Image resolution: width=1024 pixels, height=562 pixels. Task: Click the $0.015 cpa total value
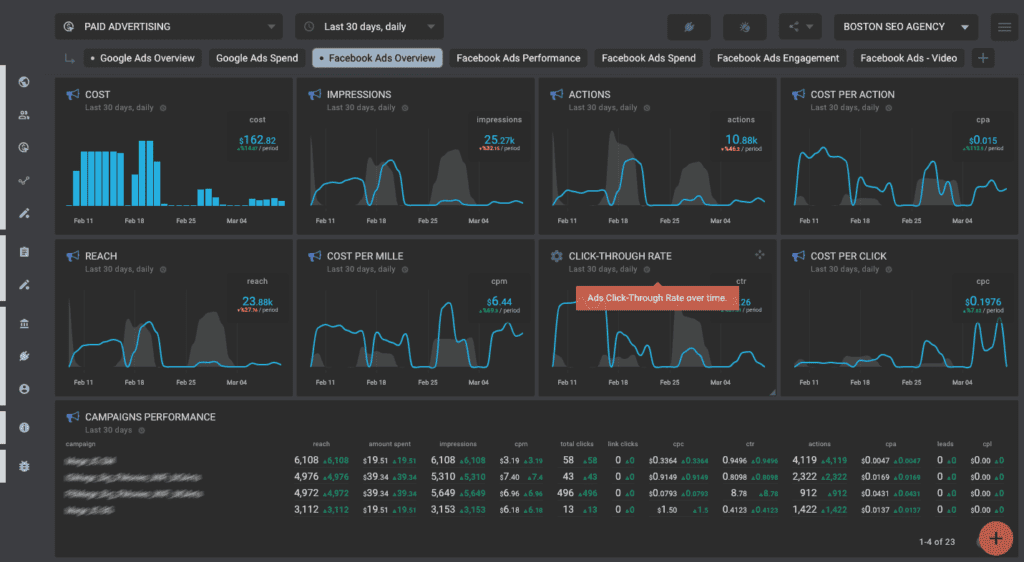point(983,140)
